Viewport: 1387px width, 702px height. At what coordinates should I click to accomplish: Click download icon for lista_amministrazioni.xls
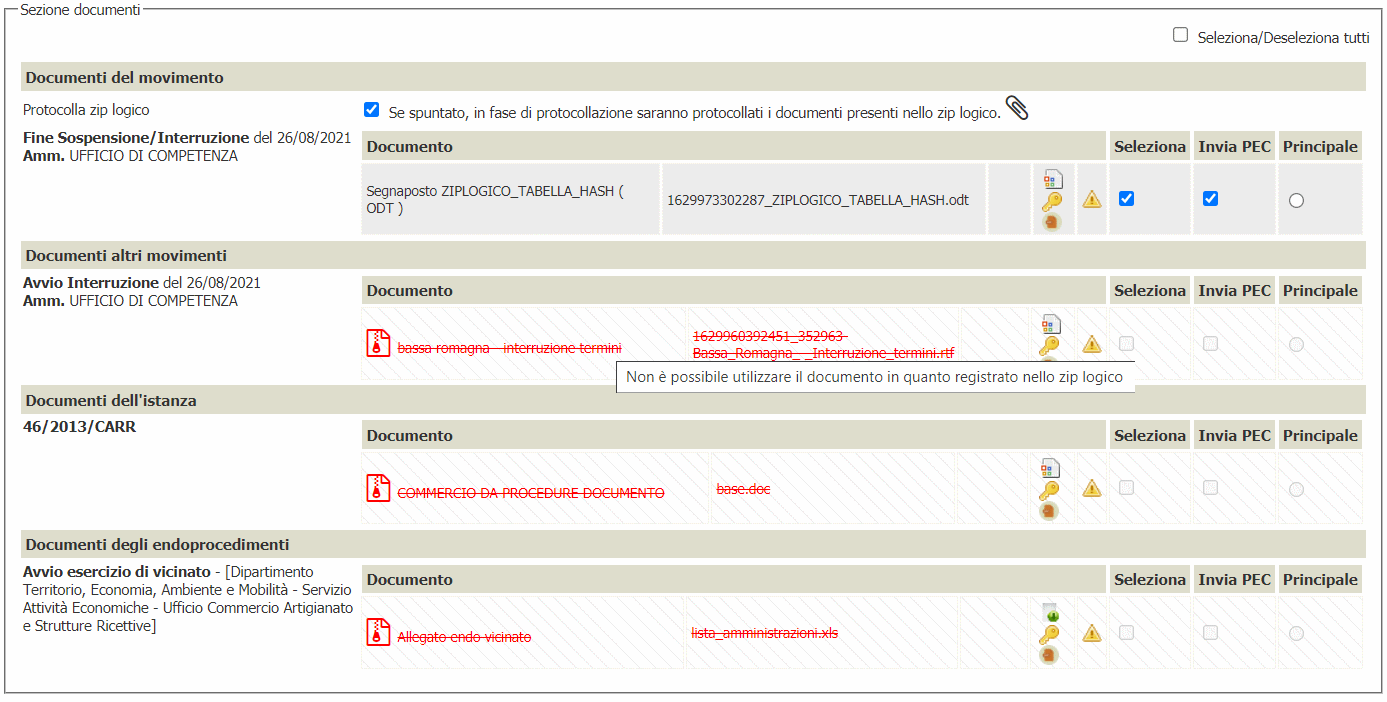point(1050,612)
